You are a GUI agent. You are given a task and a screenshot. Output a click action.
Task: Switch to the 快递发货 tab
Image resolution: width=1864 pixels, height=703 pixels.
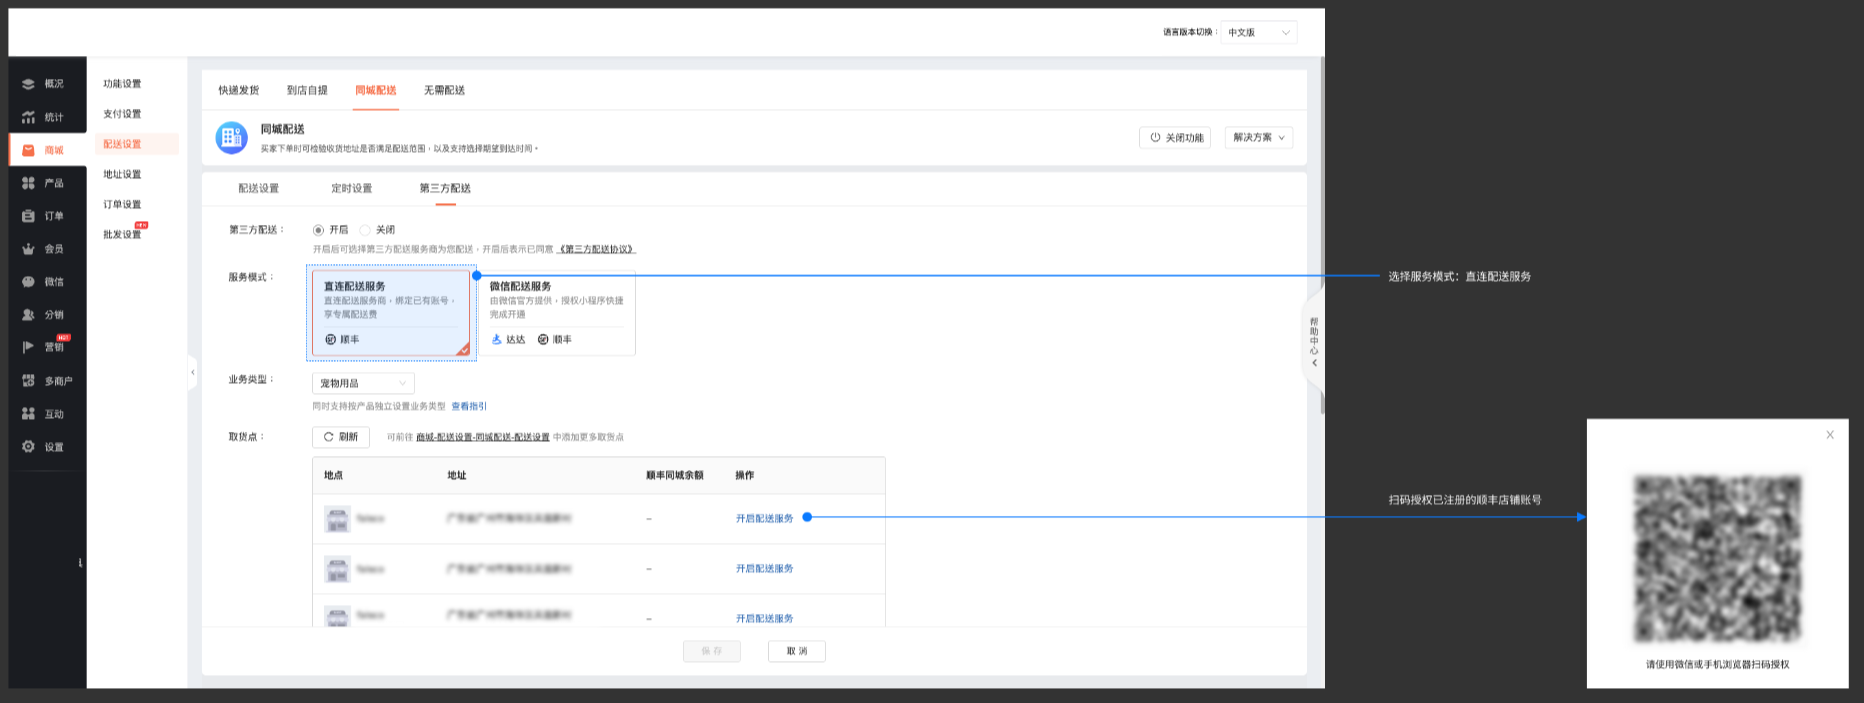tap(238, 91)
